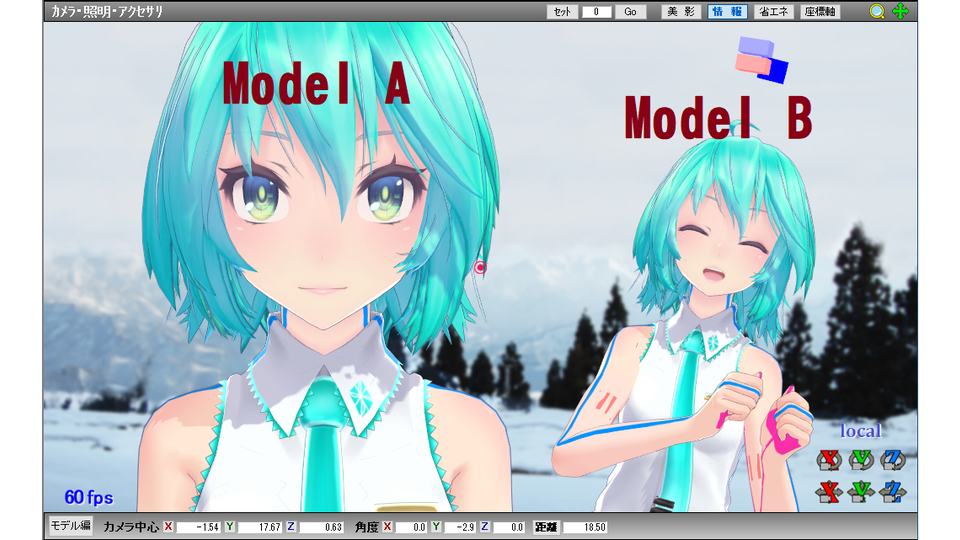Click the カメラ・照明・アクセサリ title text
The width and height of the screenshot is (960, 540).
tap(107, 12)
